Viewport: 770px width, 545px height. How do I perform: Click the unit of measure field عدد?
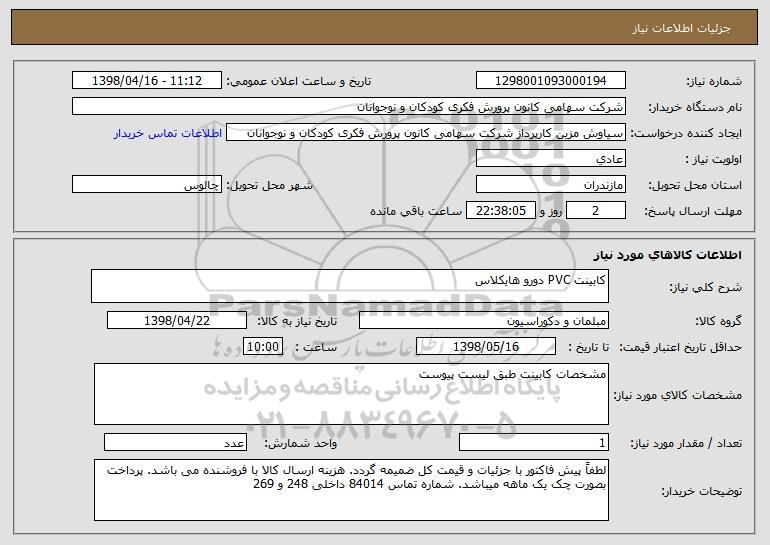click(x=175, y=442)
